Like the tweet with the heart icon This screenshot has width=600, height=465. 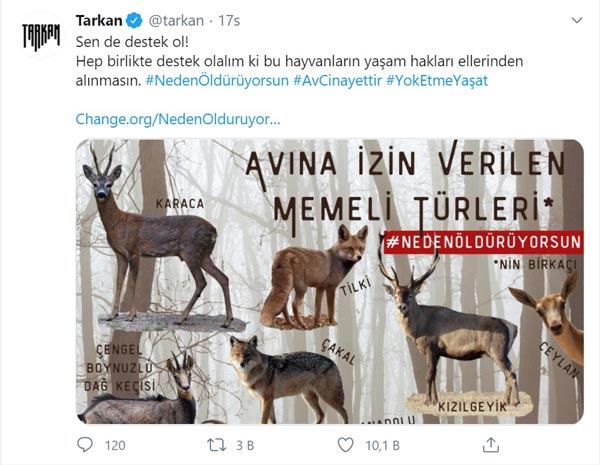pos(346,445)
